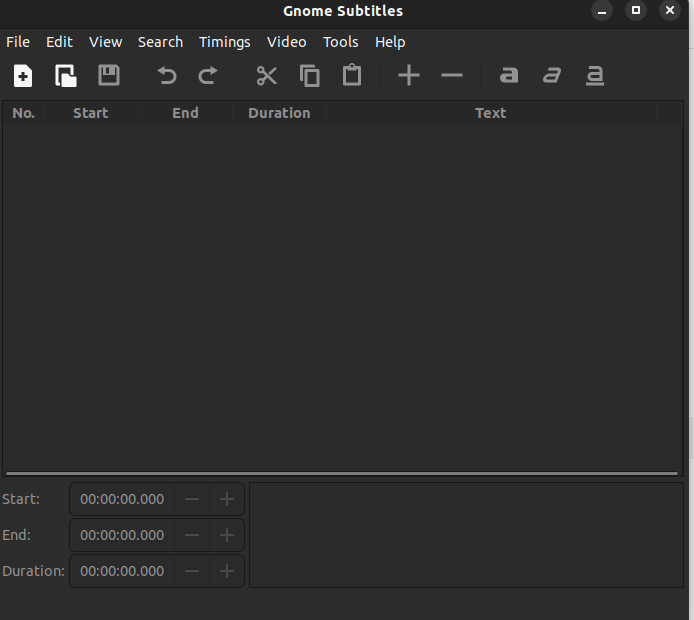The width and height of the screenshot is (694, 620).
Task: Click the Duration column header
Action: coord(279,113)
